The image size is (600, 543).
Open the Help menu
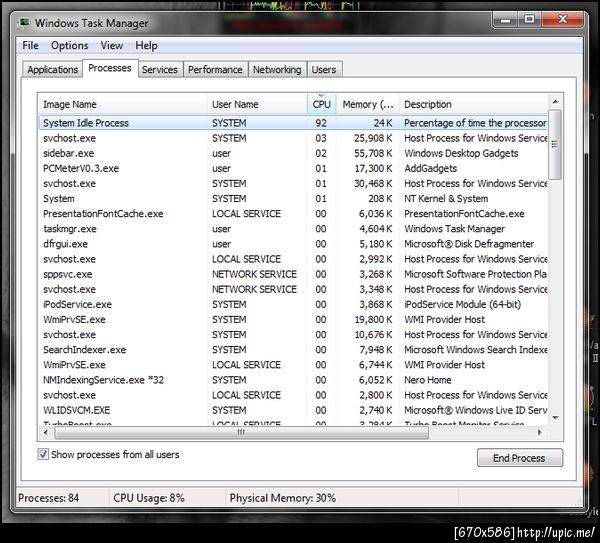pyautogui.click(x=146, y=46)
